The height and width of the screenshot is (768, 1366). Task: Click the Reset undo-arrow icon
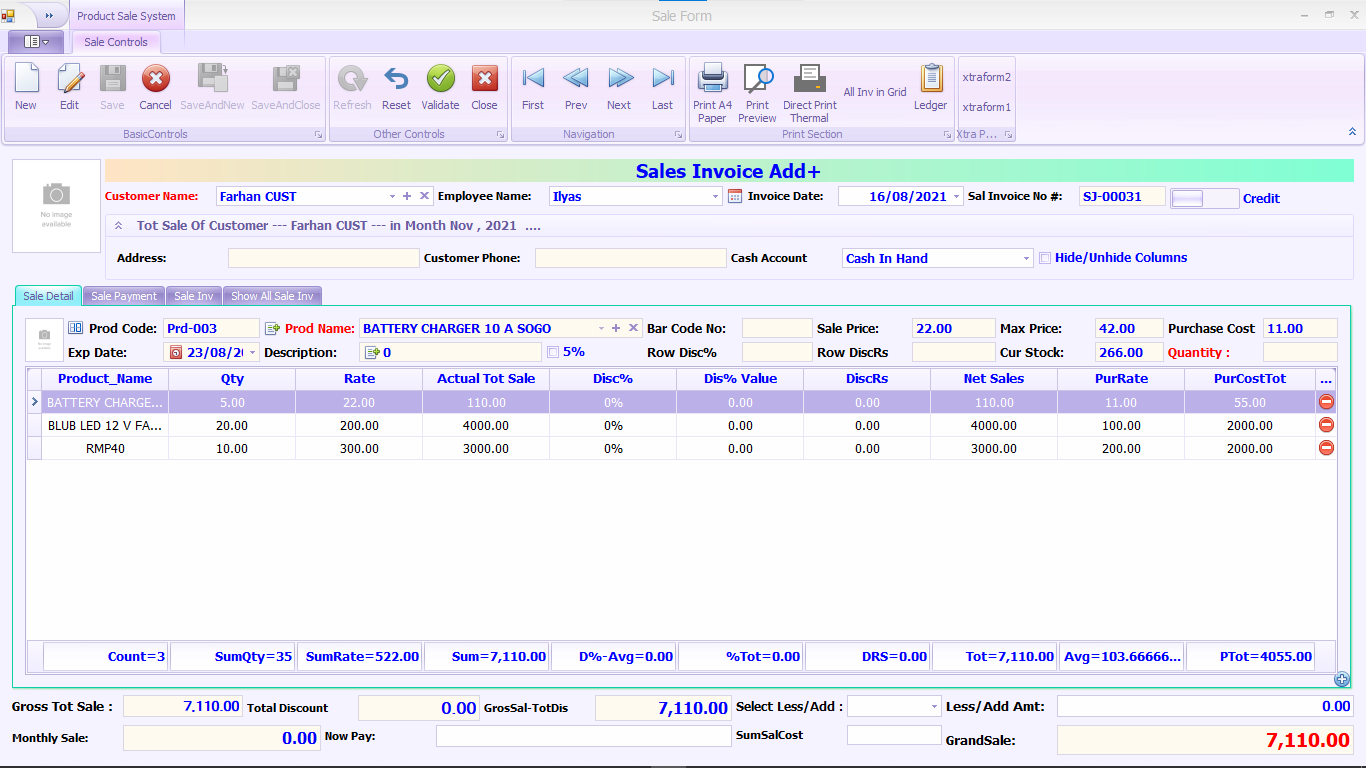(x=396, y=79)
